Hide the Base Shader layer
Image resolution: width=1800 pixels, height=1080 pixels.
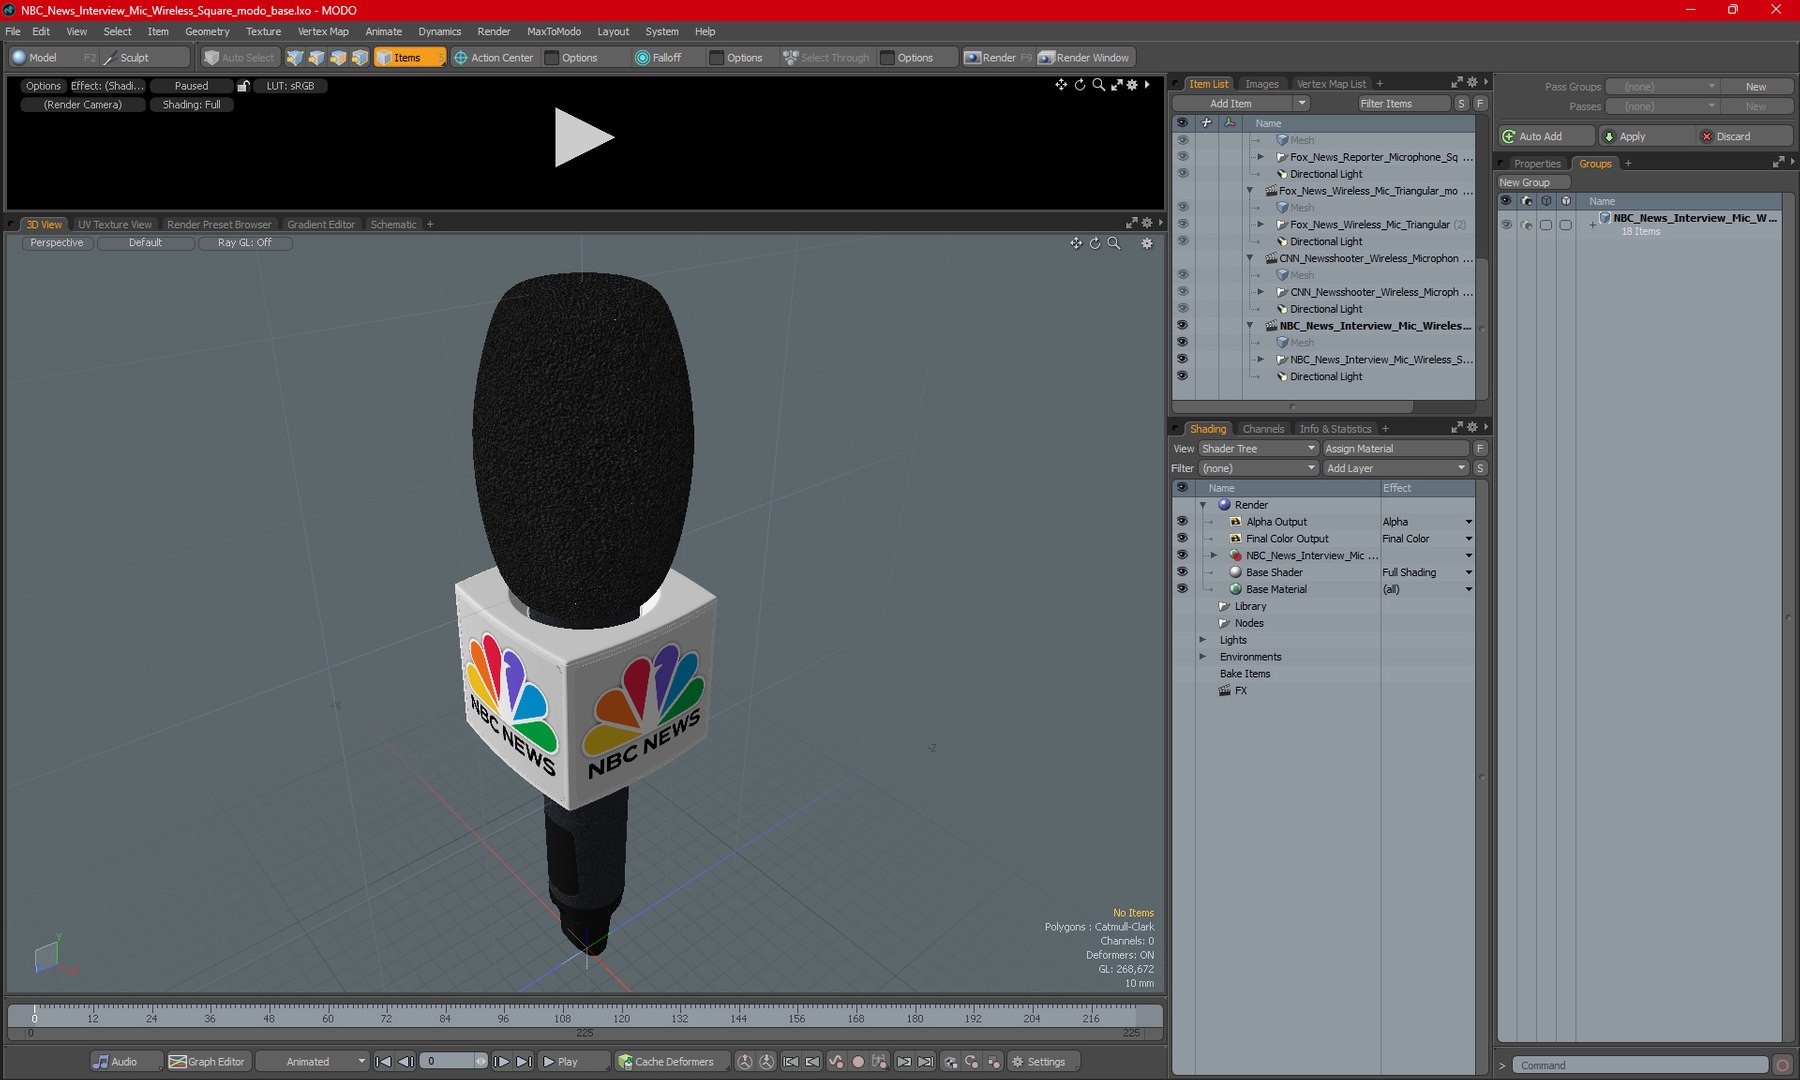click(1182, 573)
